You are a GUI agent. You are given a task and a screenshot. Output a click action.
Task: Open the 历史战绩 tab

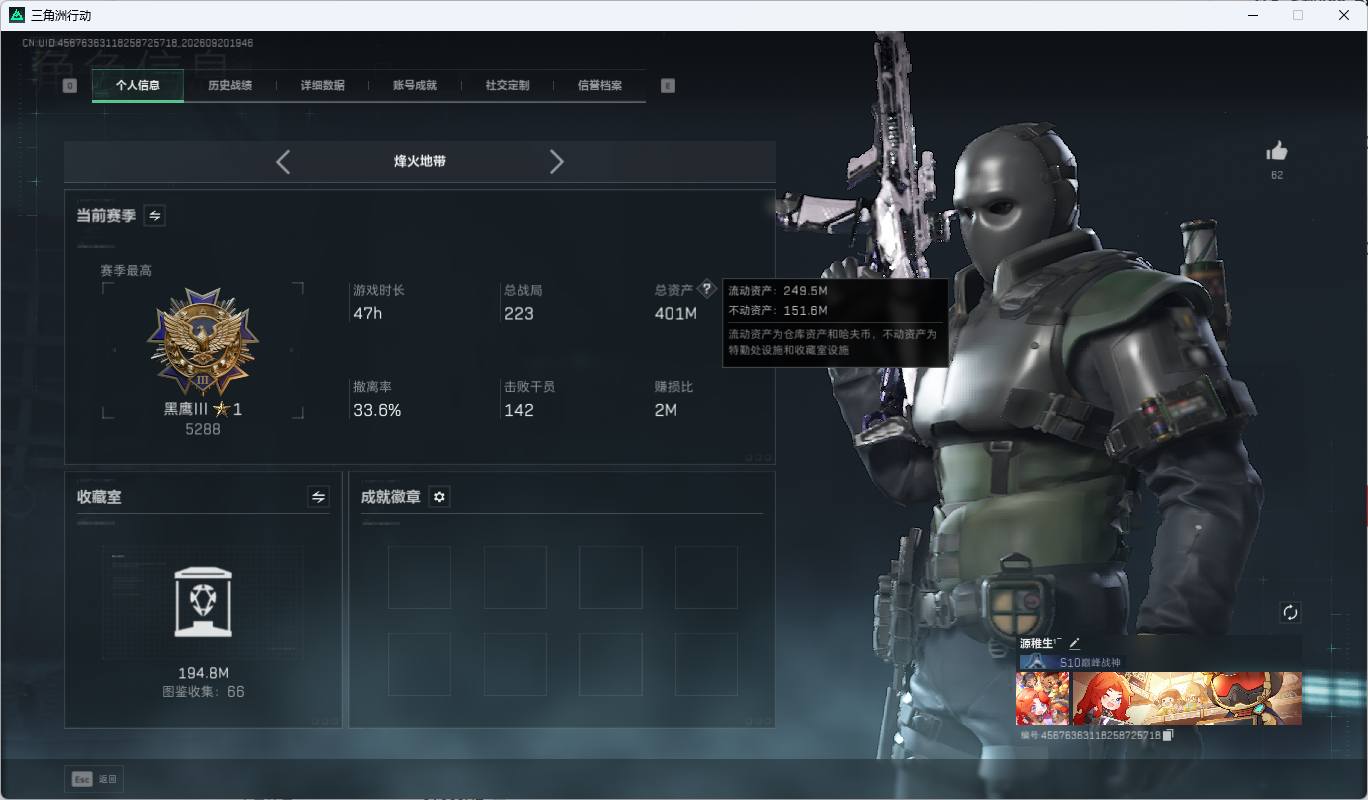[x=230, y=86]
